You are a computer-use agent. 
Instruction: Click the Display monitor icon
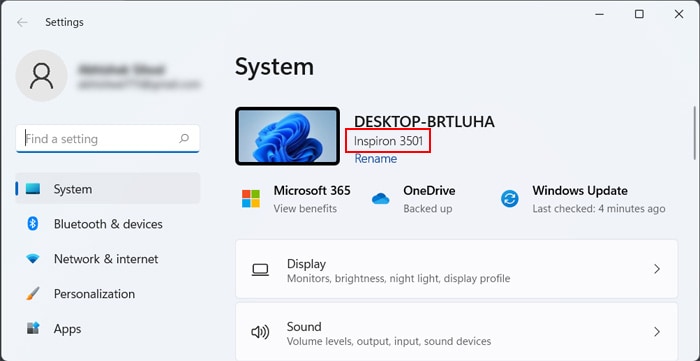(x=260, y=270)
